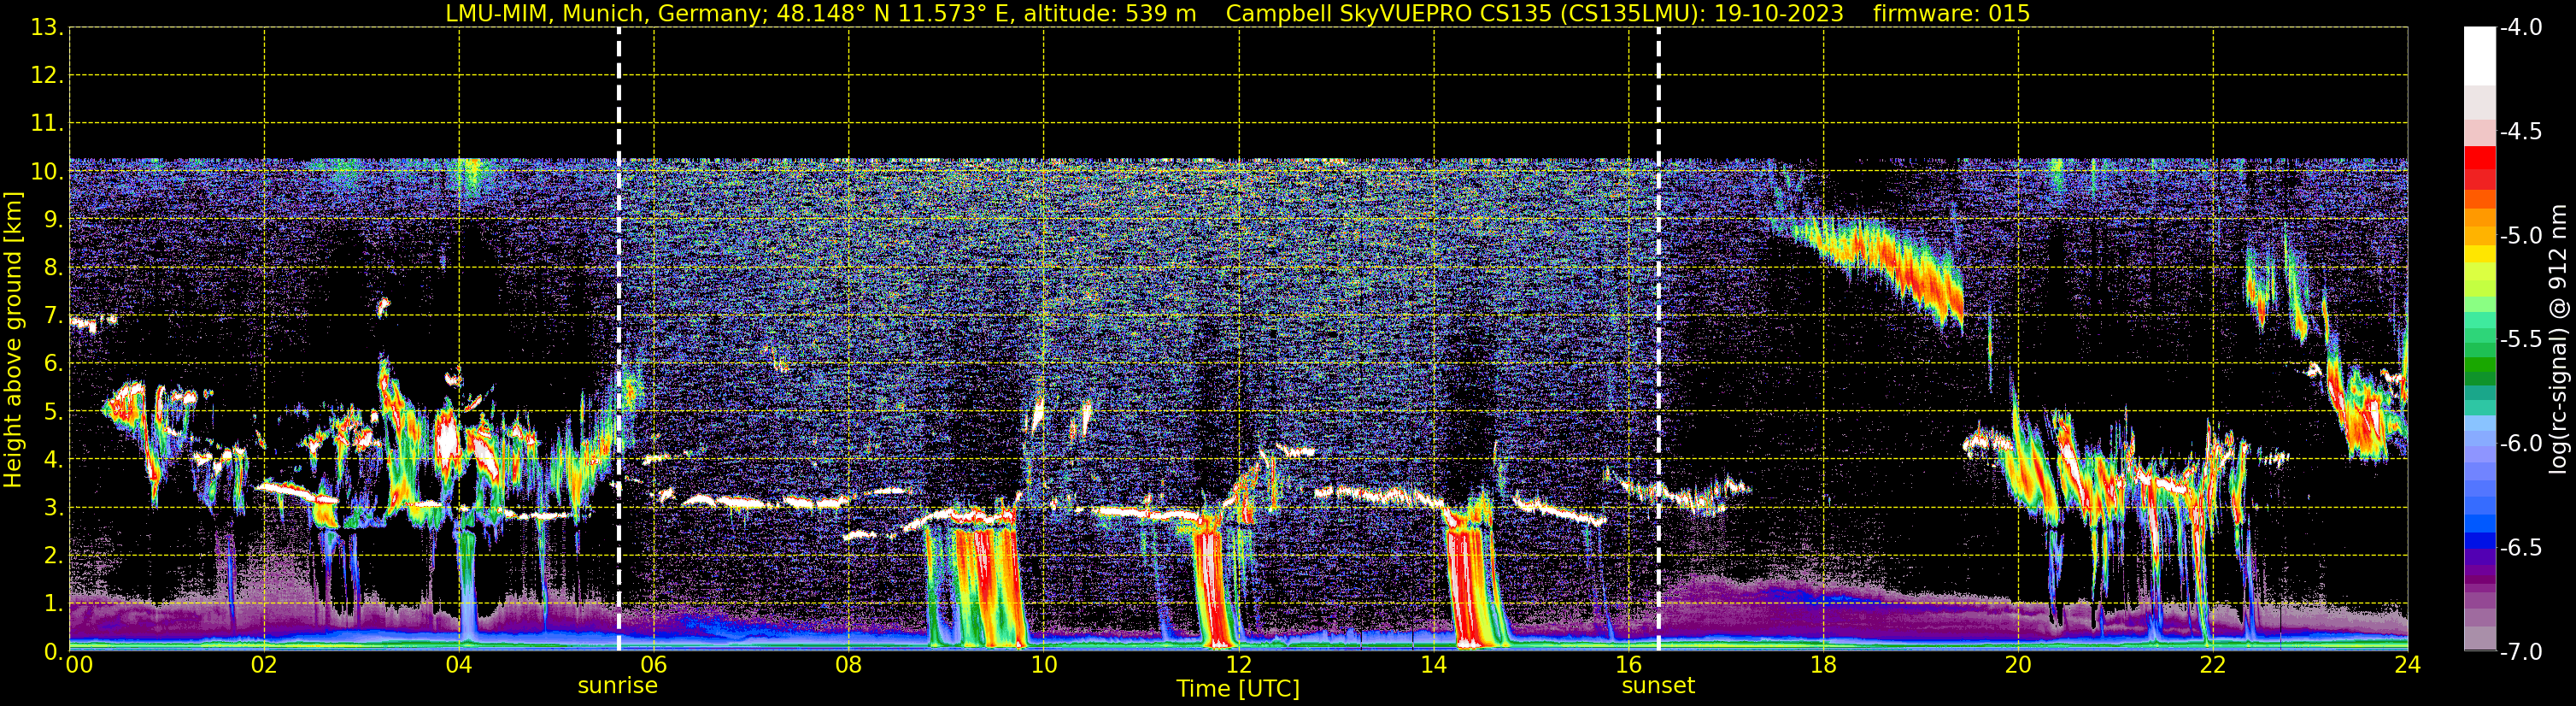Click the white dashed sunset marker line
Image resolution: width=2576 pixels, height=706 pixels.
[x=1659, y=339]
